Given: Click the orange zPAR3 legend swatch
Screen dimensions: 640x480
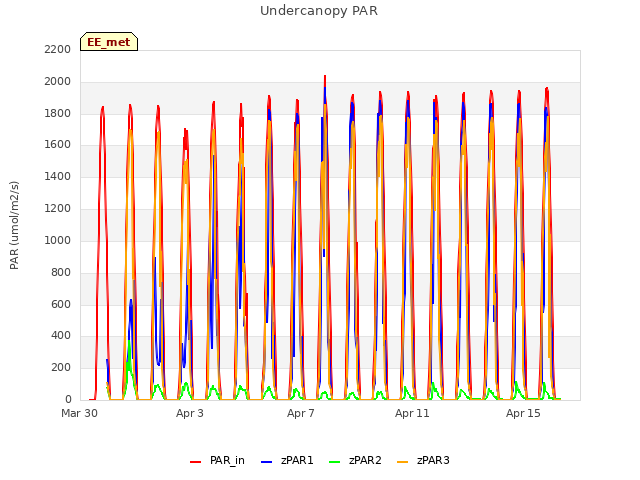Looking at the screenshot, I should click(402, 462).
